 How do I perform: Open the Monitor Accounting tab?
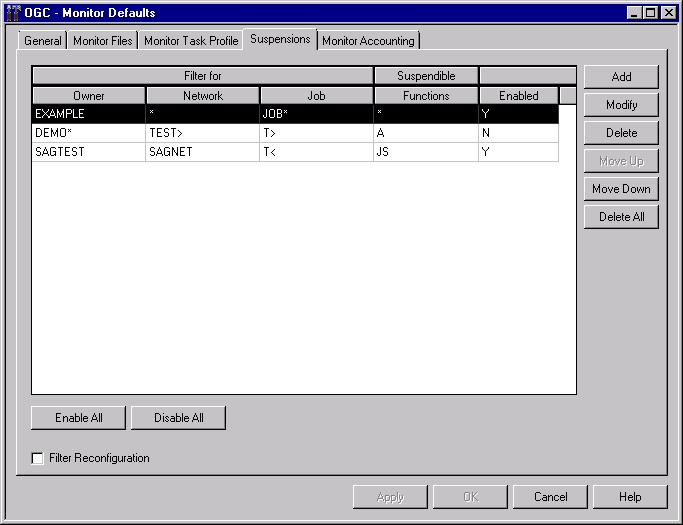point(368,41)
